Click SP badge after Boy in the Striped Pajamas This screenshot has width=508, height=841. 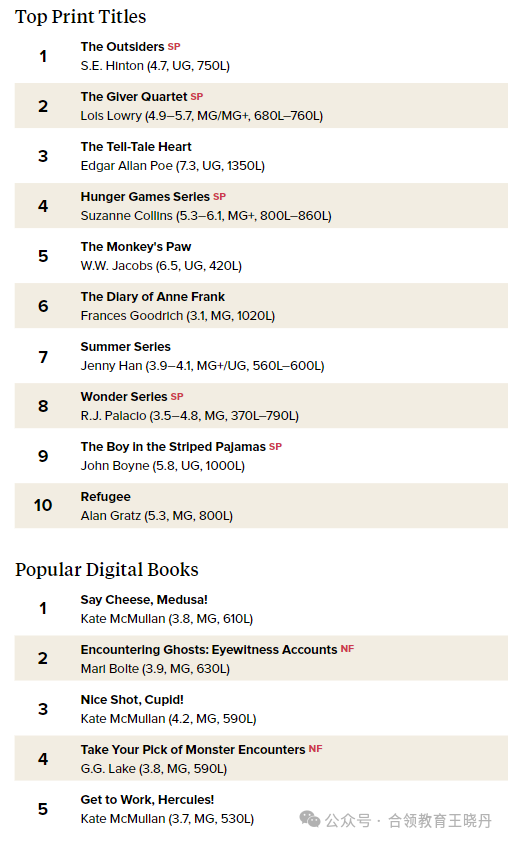click(275, 446)
